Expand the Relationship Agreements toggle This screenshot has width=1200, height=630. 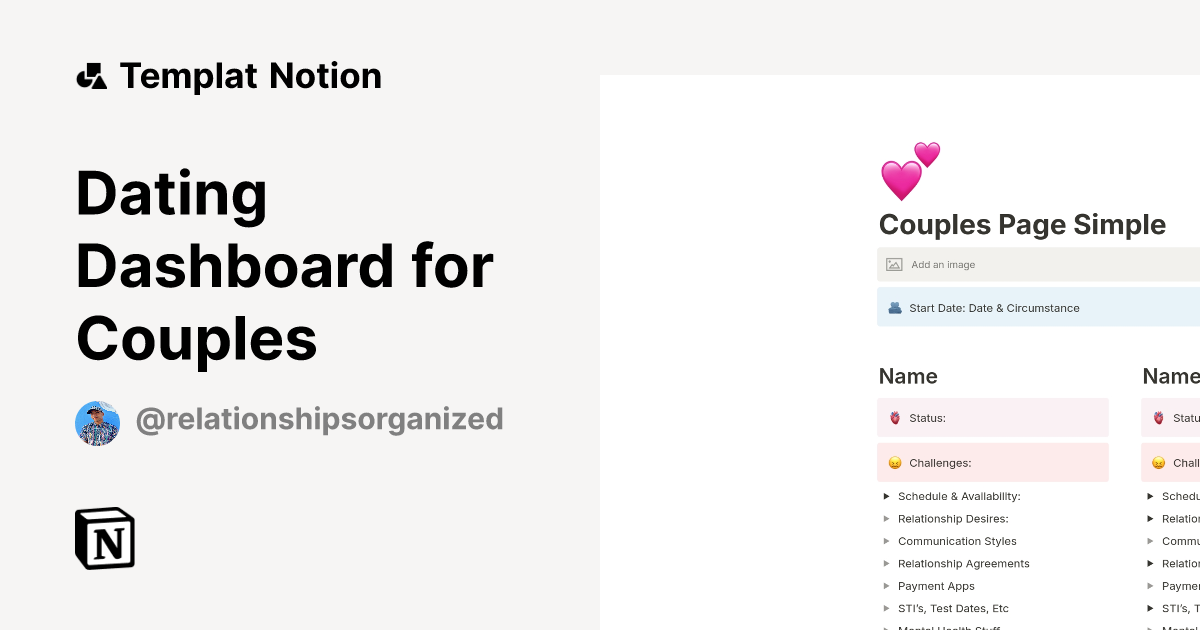[886, 563]
